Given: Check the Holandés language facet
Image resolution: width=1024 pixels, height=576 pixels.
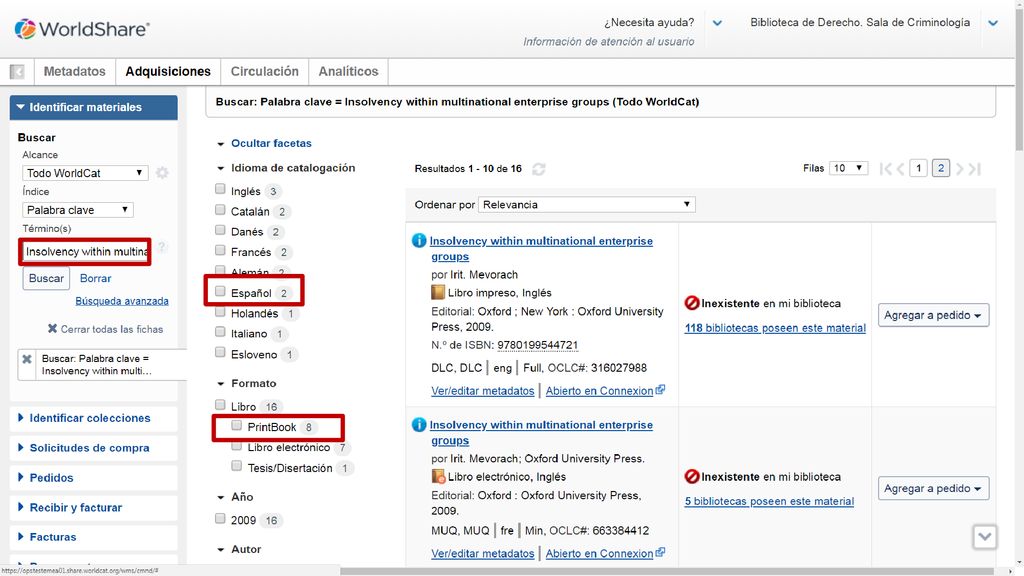Looking at the screenshot, I should [220, 312].
